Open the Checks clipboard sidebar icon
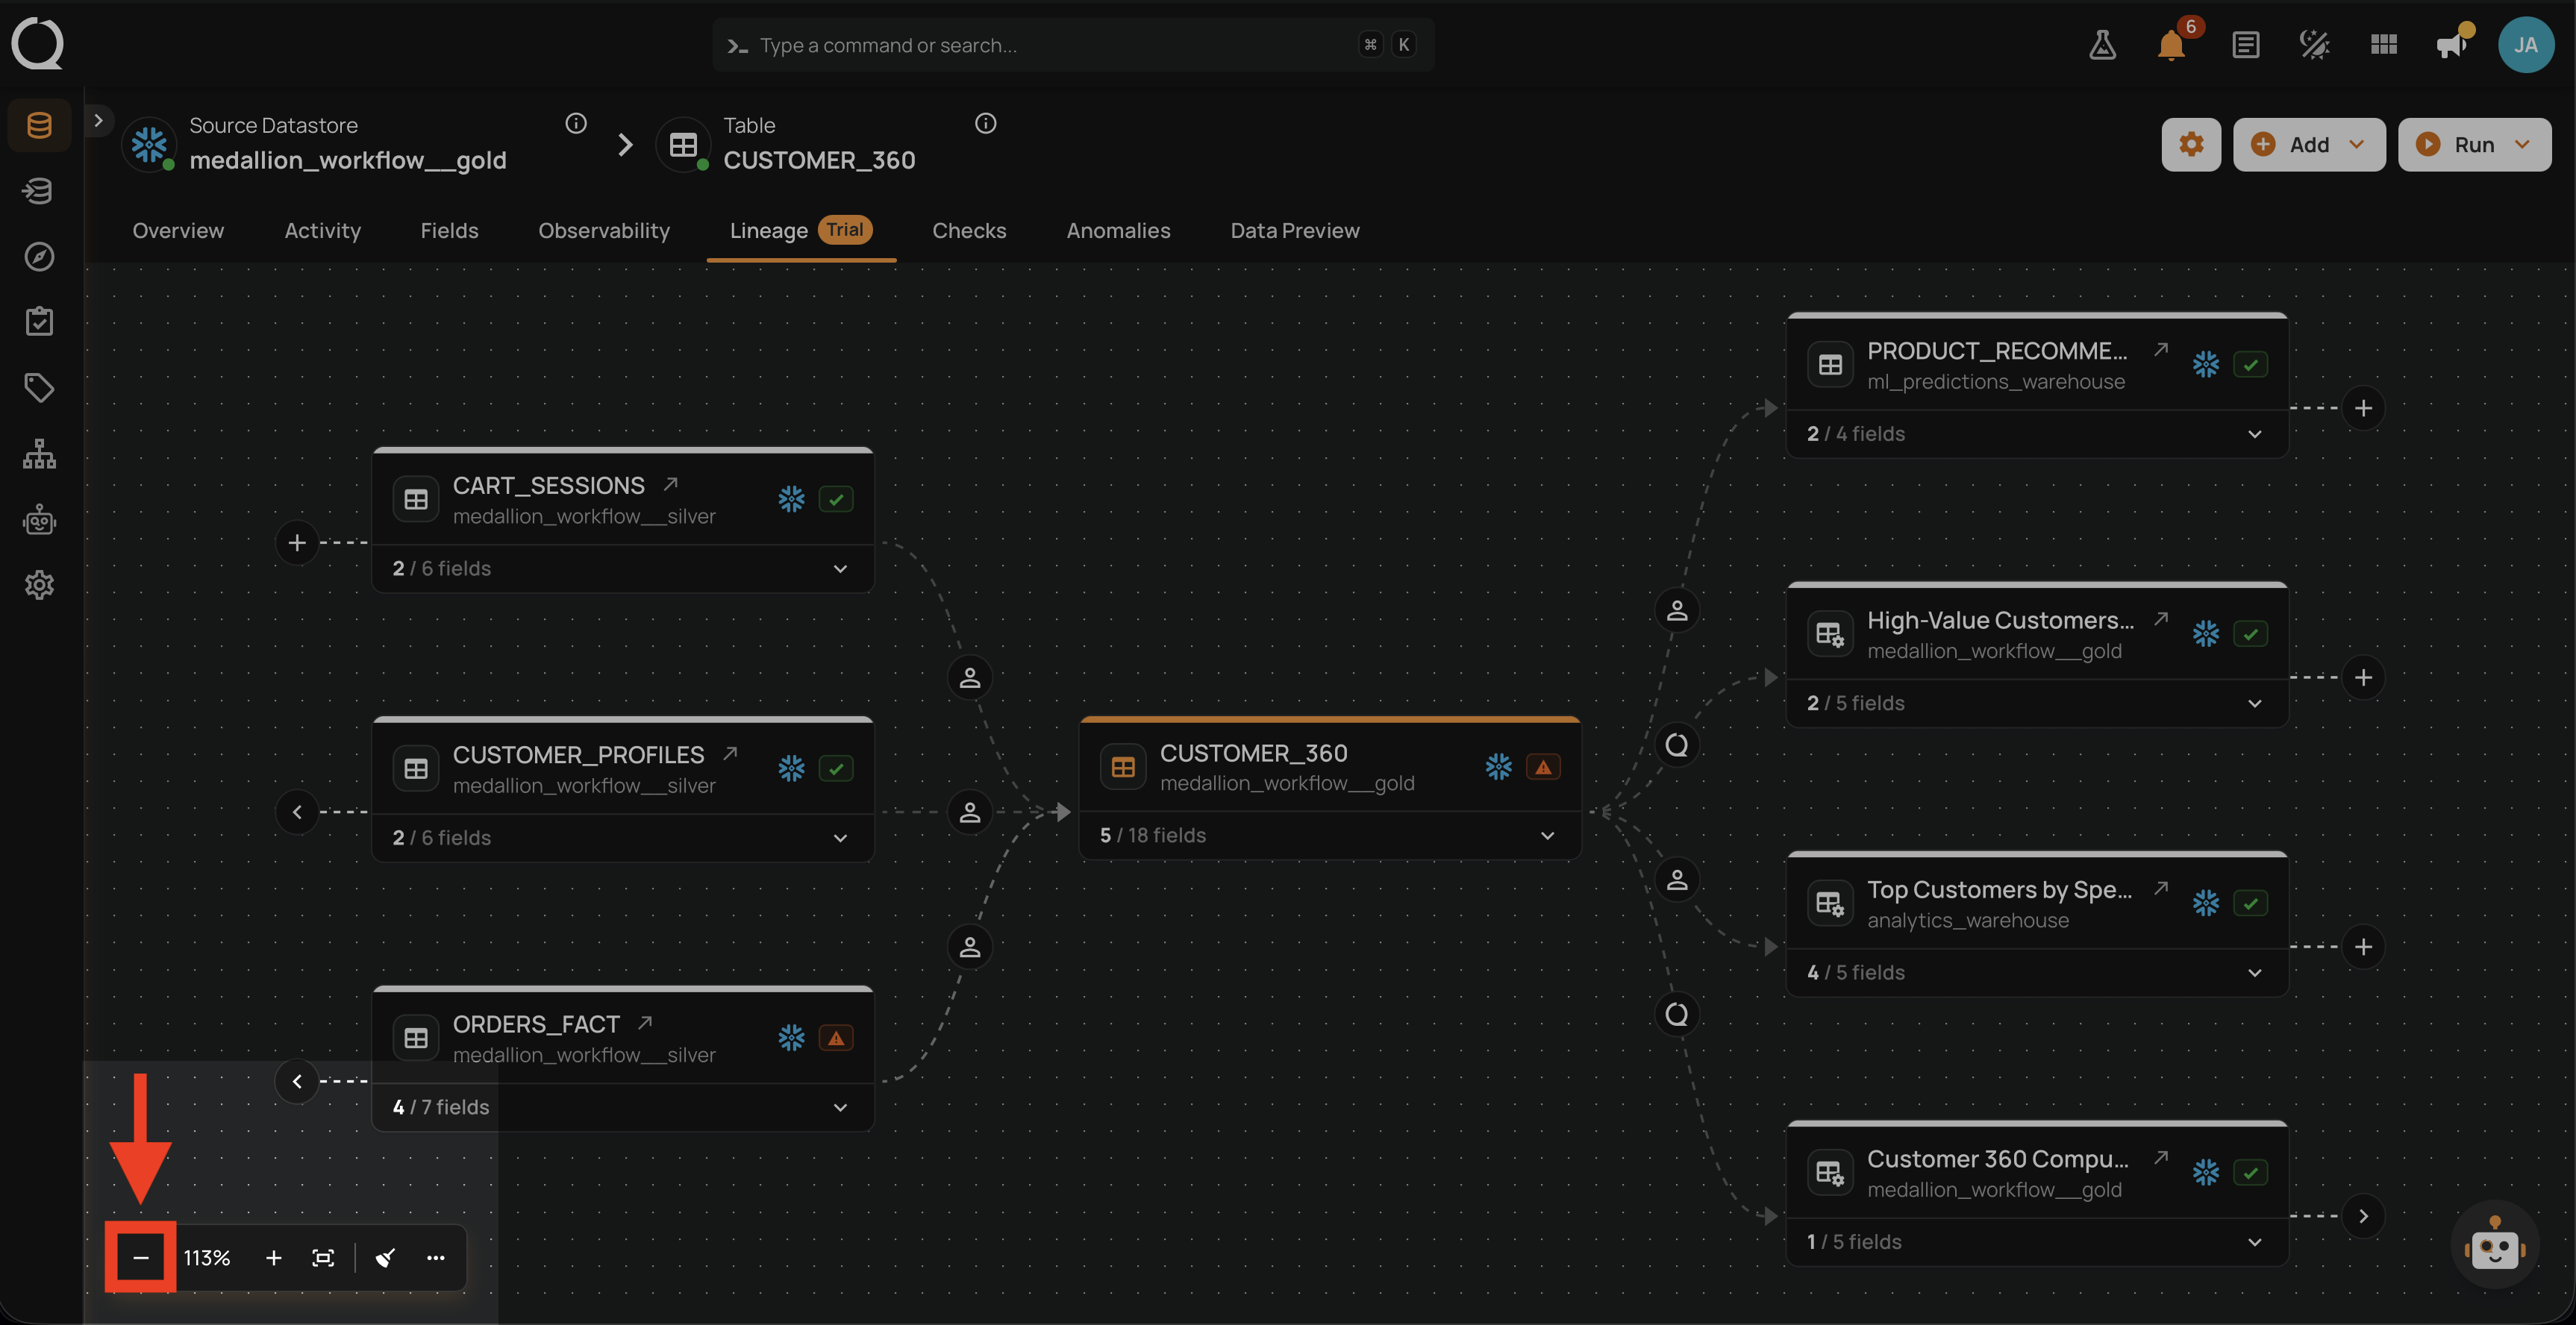 [39, 322]
